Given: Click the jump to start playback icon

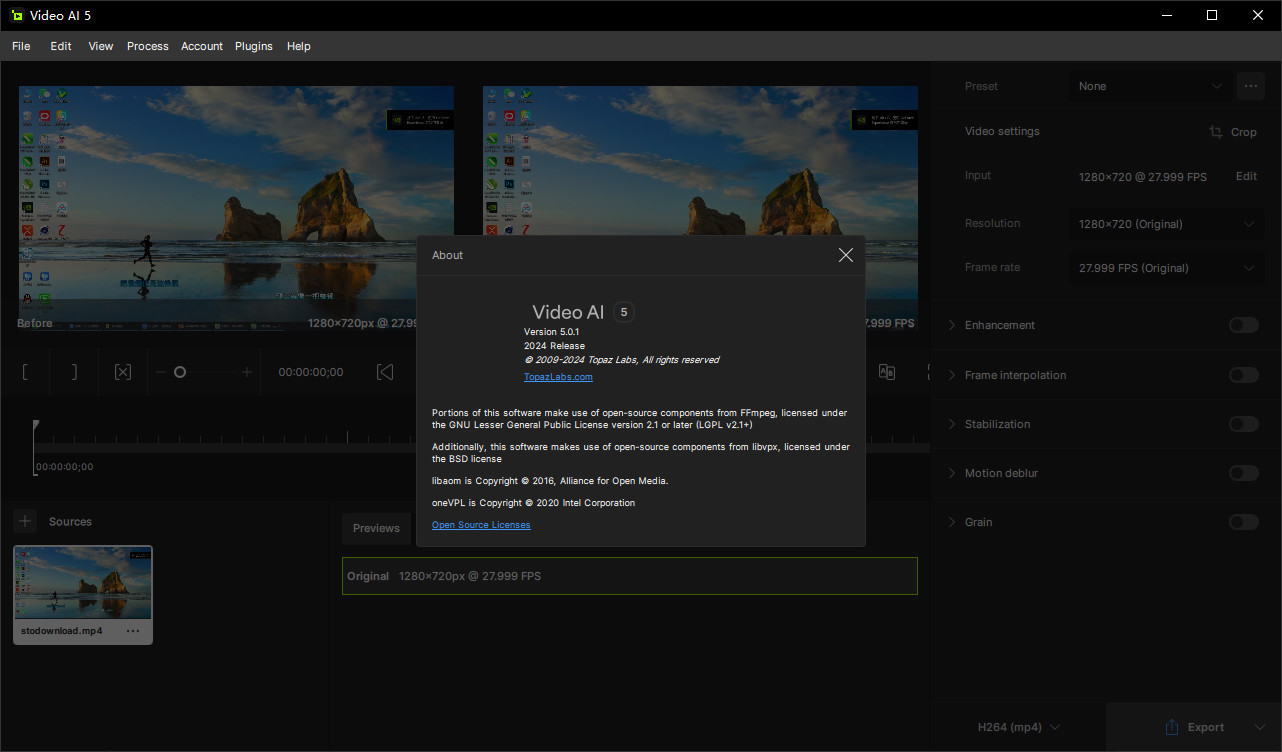Looking at the screenshot, I should (385, 372).
